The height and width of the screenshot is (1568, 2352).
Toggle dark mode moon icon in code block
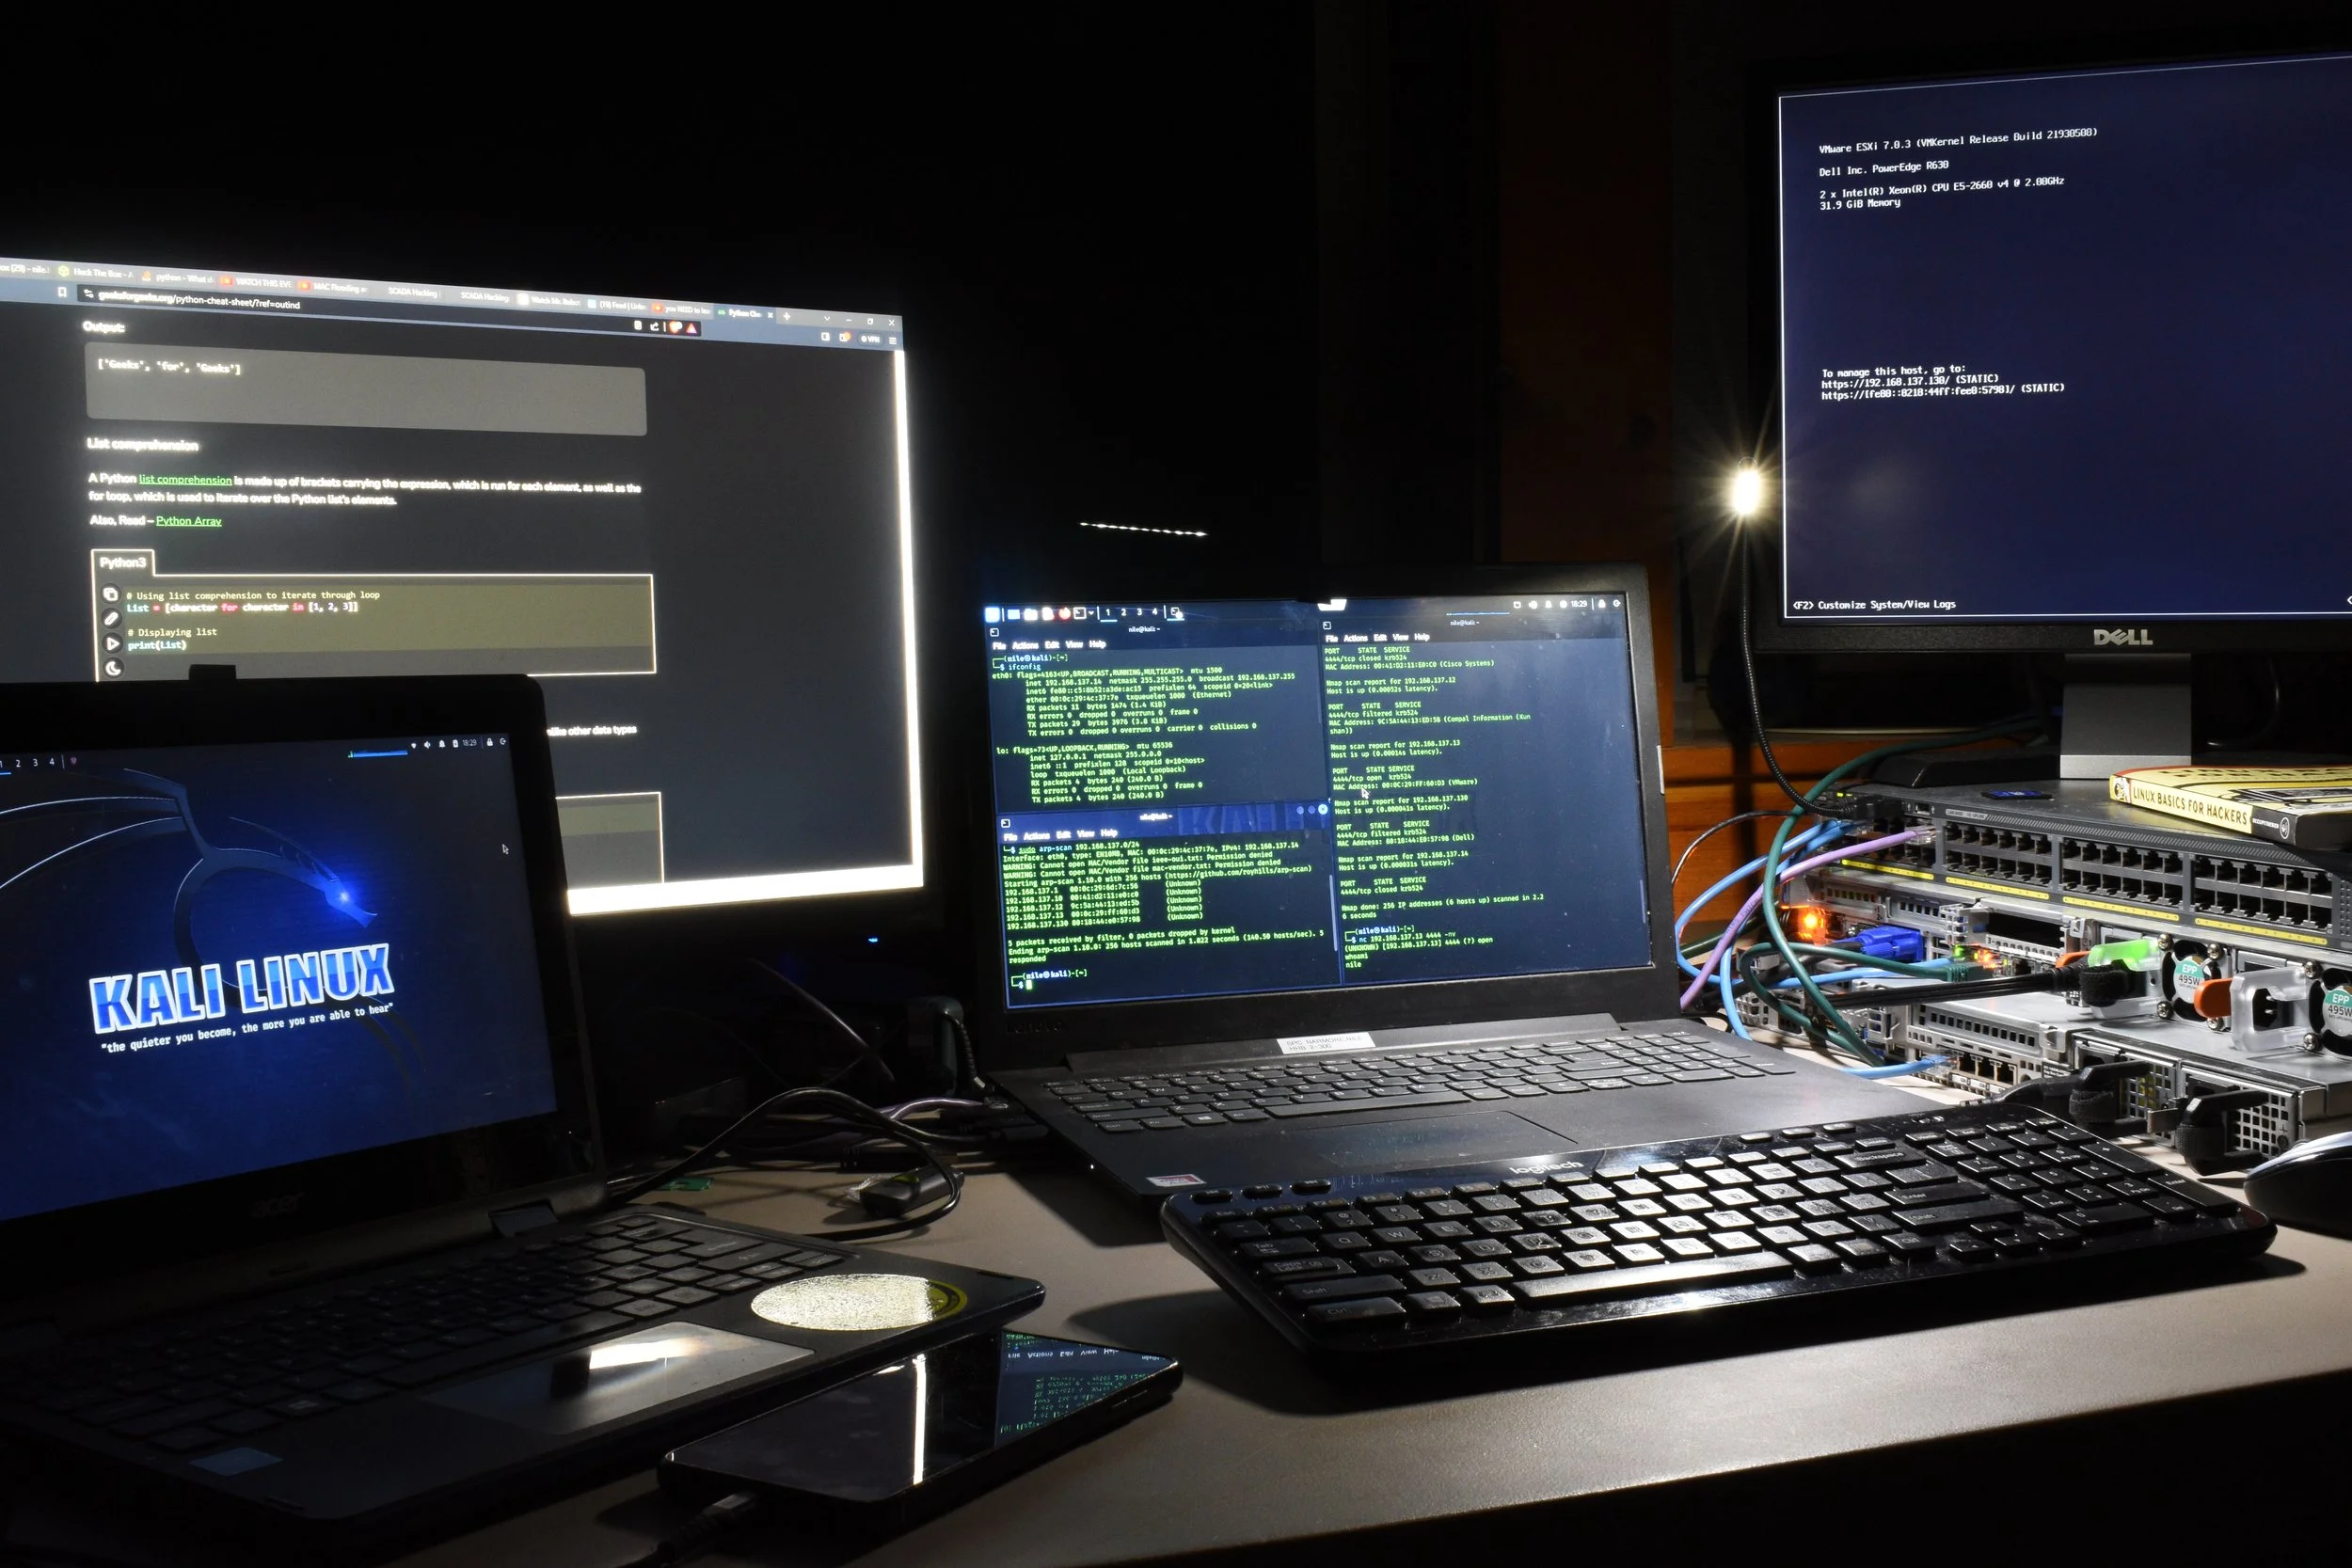[113, 668]
